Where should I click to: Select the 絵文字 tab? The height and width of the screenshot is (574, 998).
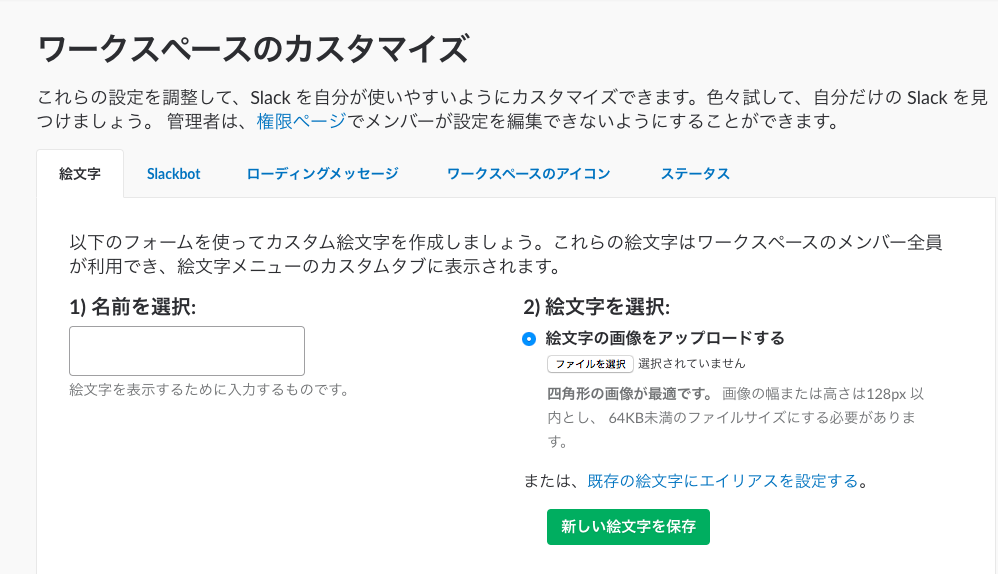80,174
